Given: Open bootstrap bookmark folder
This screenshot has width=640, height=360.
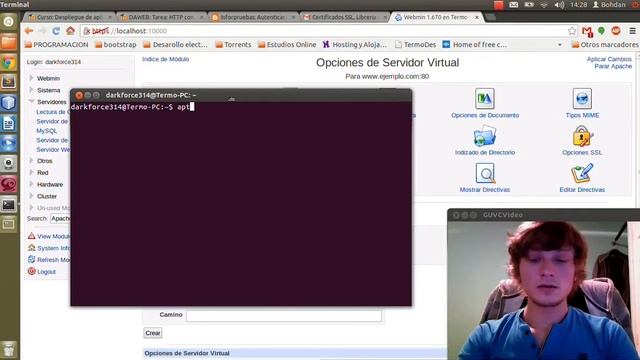Looking at the screenshot, I should tap(116, 44).
